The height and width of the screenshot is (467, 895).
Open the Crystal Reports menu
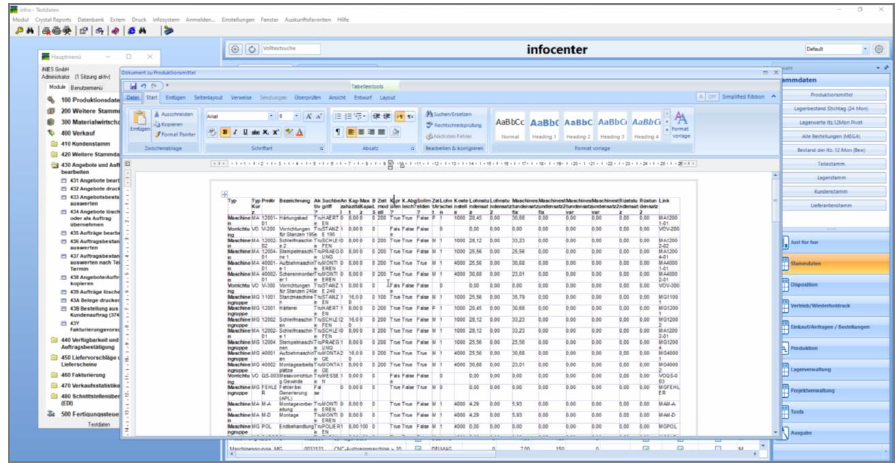(54, 19)
